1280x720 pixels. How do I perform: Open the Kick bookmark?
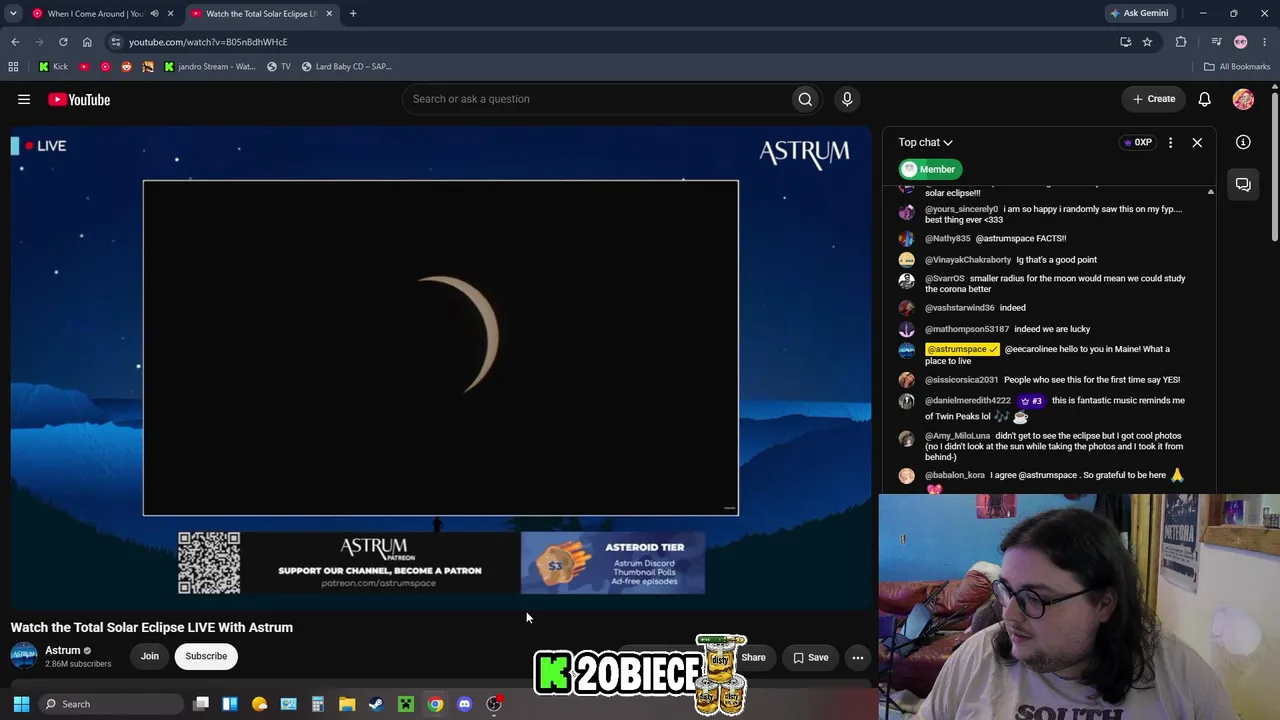(x=54, y=66)
